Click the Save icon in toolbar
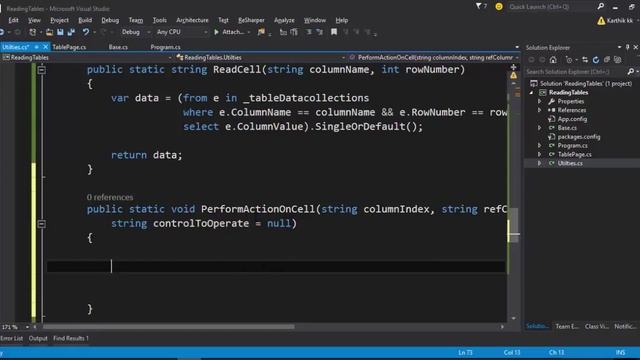Viewport: 640px width, 360px height. coord(60,32)
